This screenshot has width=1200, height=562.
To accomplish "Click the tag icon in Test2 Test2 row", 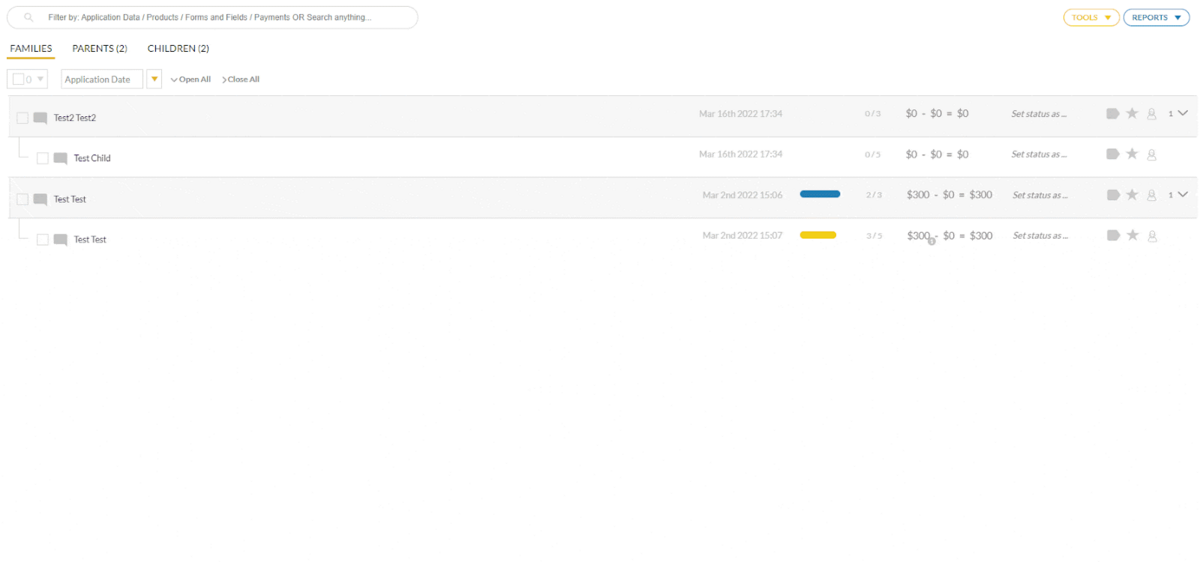I will pos(1113,114).
